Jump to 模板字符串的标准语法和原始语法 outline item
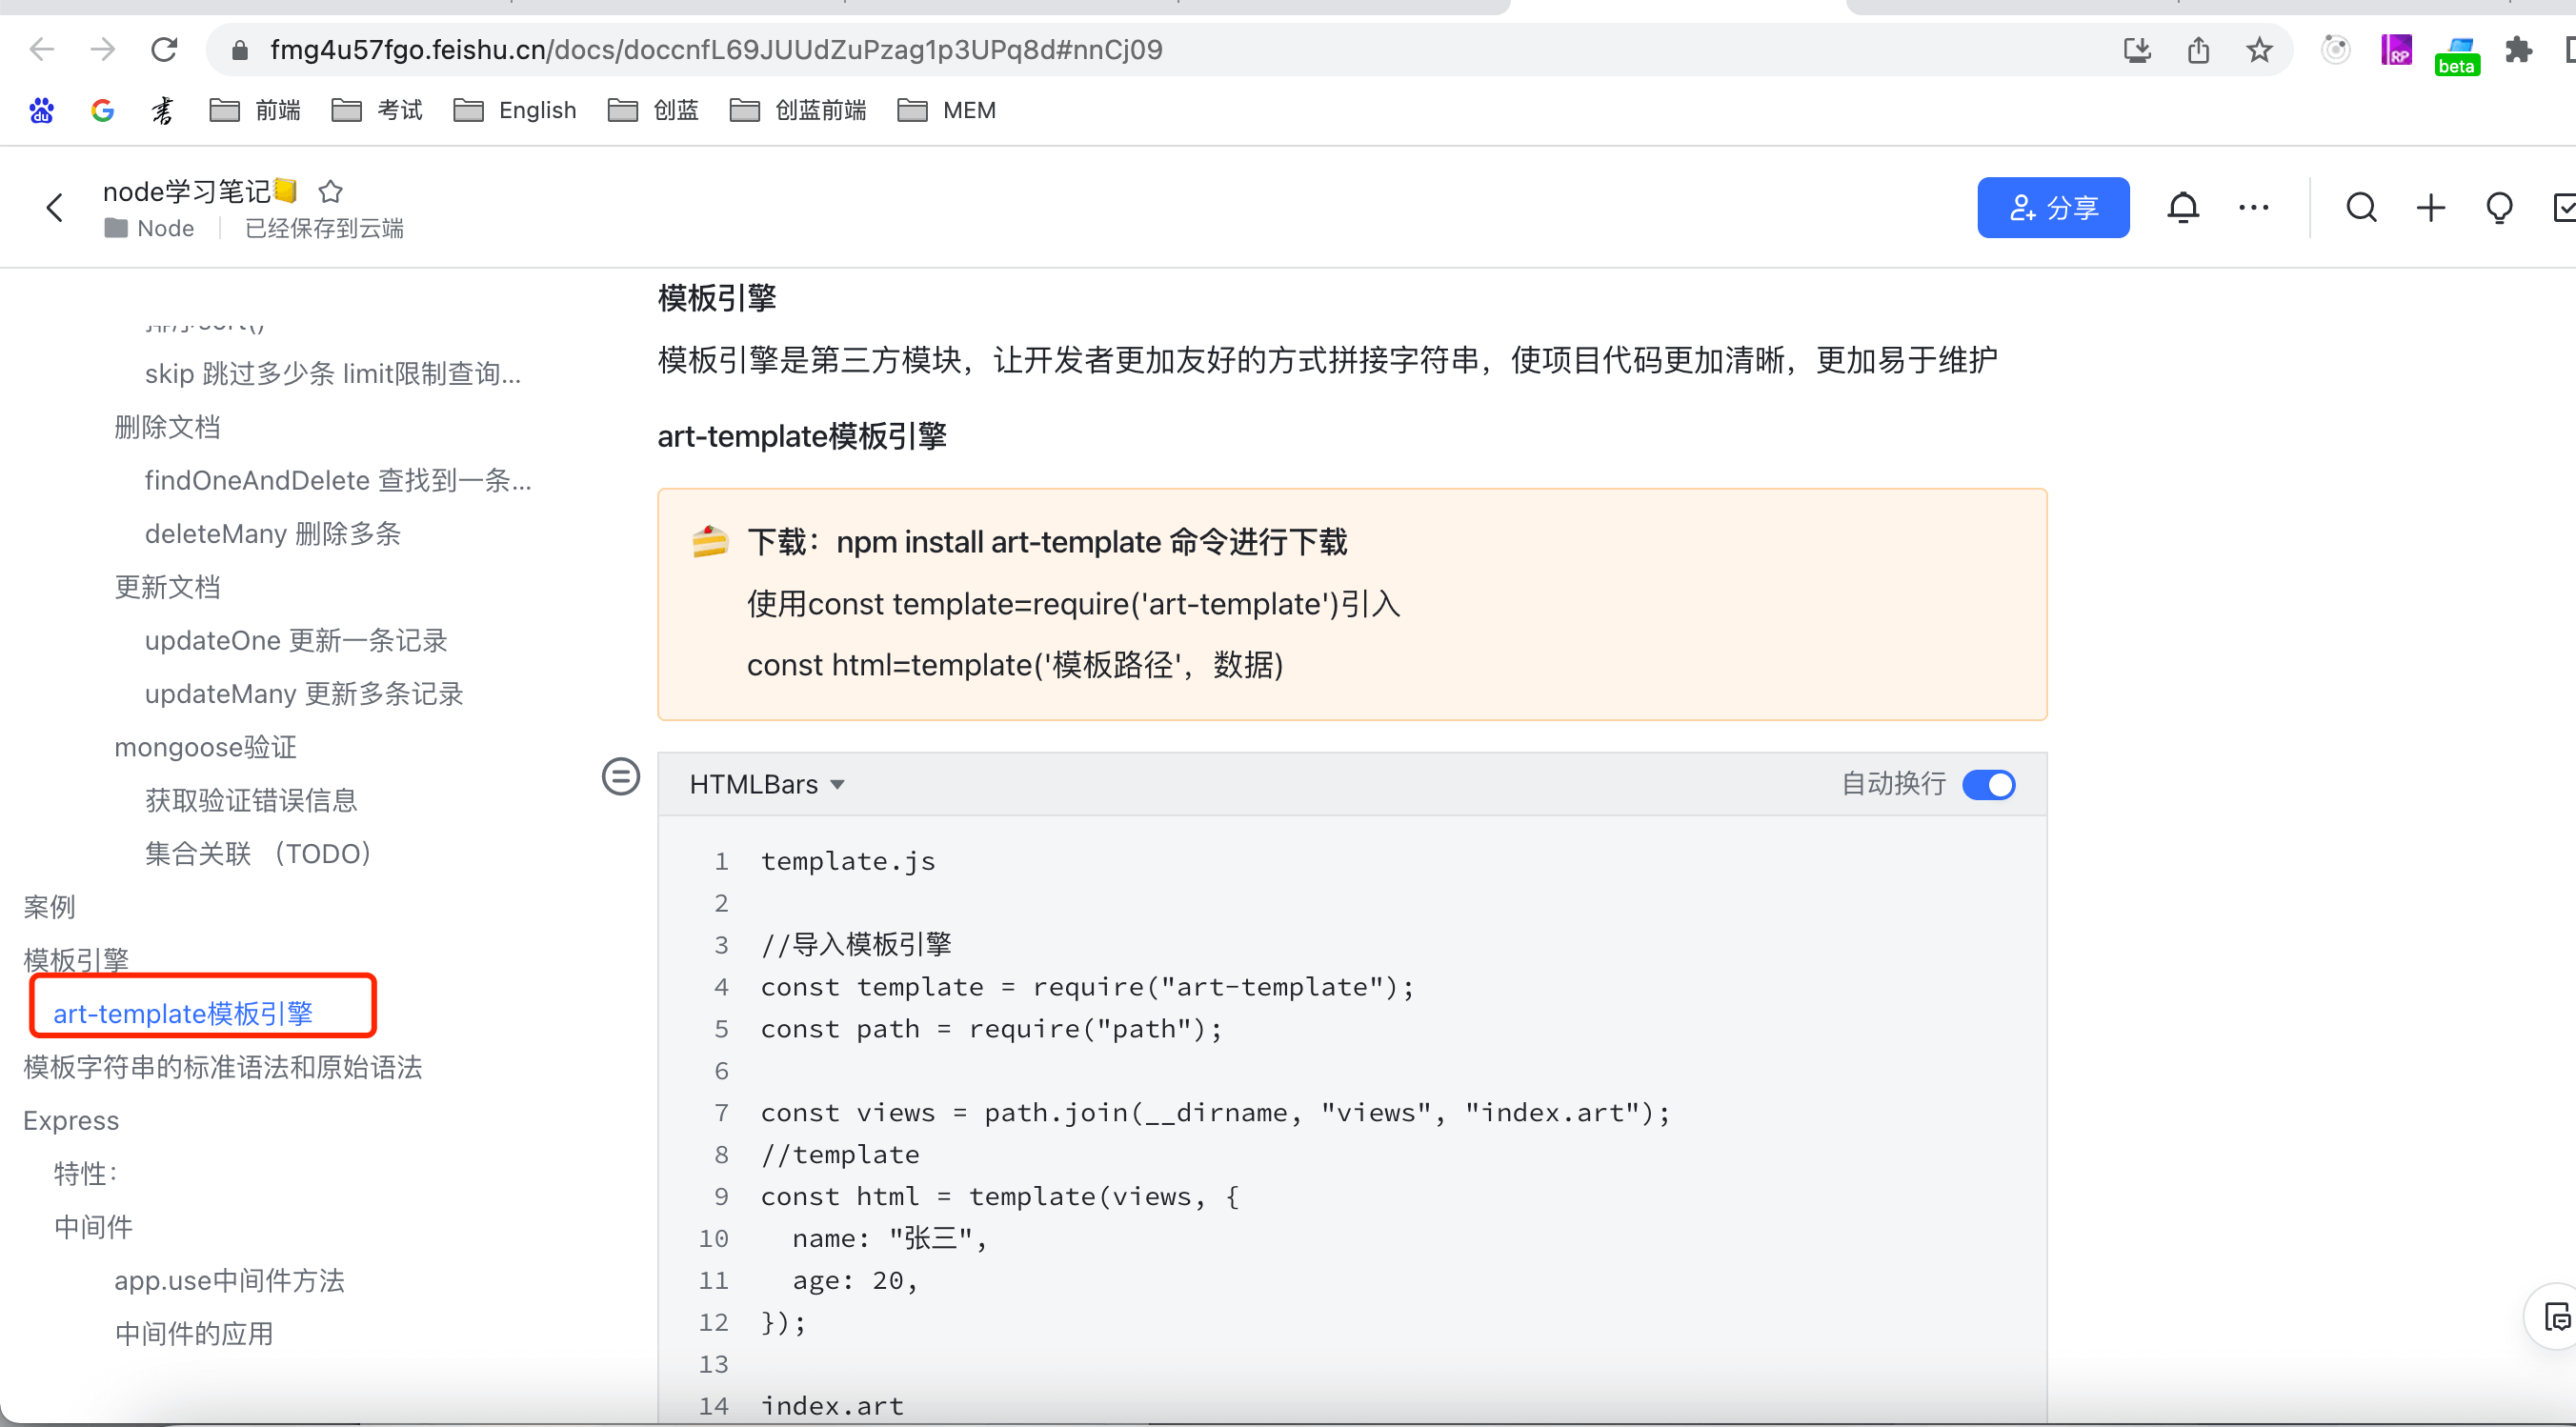This screenshot has width=2576, height=1427. [222, 1067]
